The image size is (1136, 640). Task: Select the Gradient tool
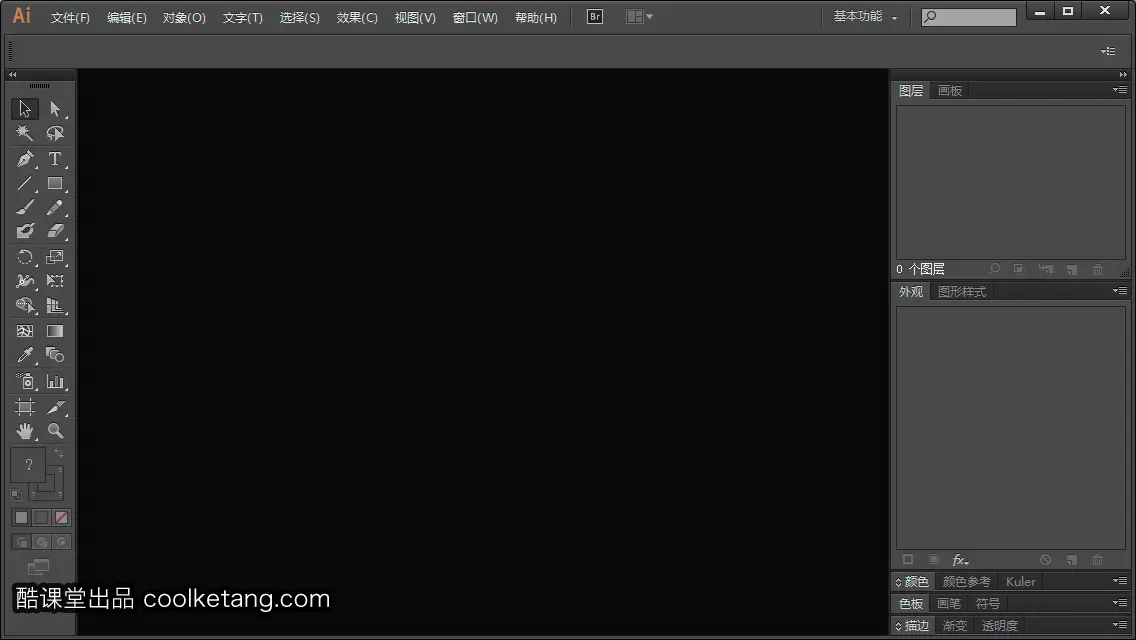click(x=55, y=331)
